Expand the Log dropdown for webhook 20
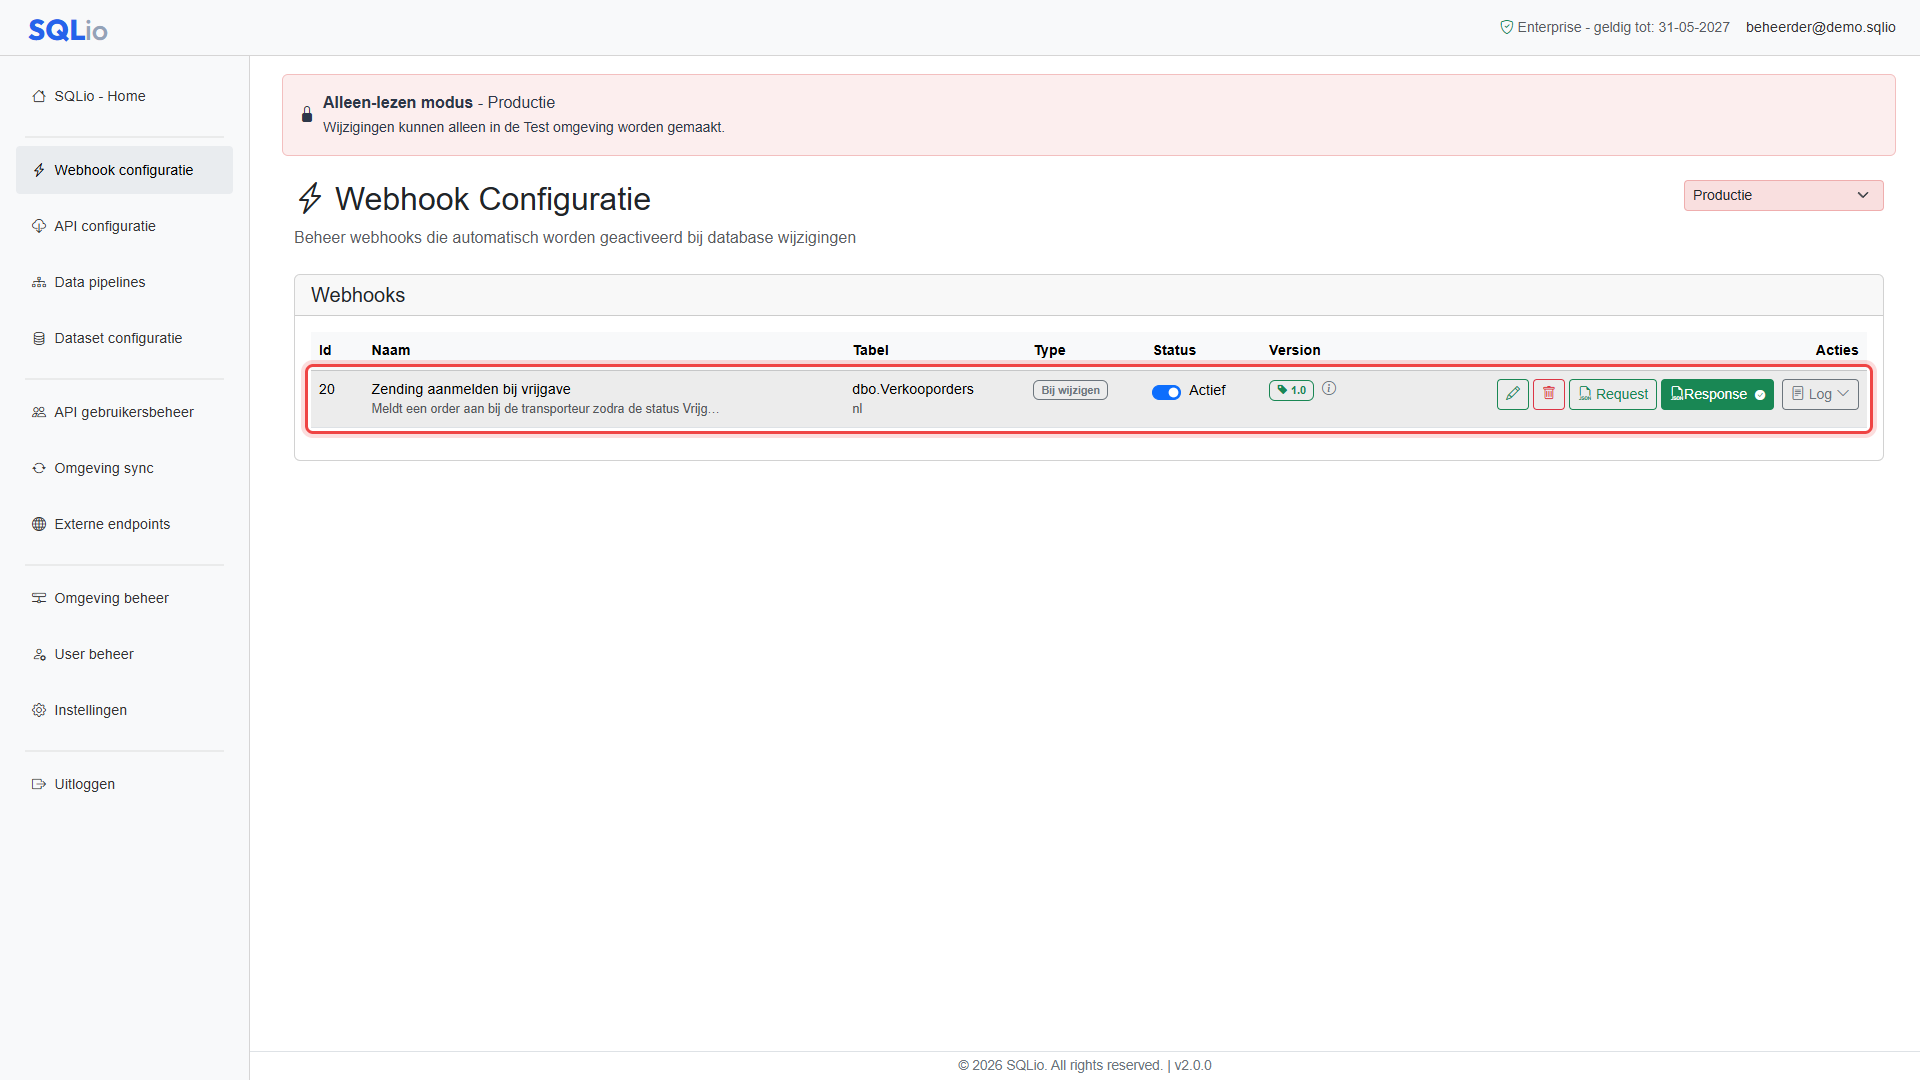Viewport: 1920px width, 1080px height. coord(1820,394)
